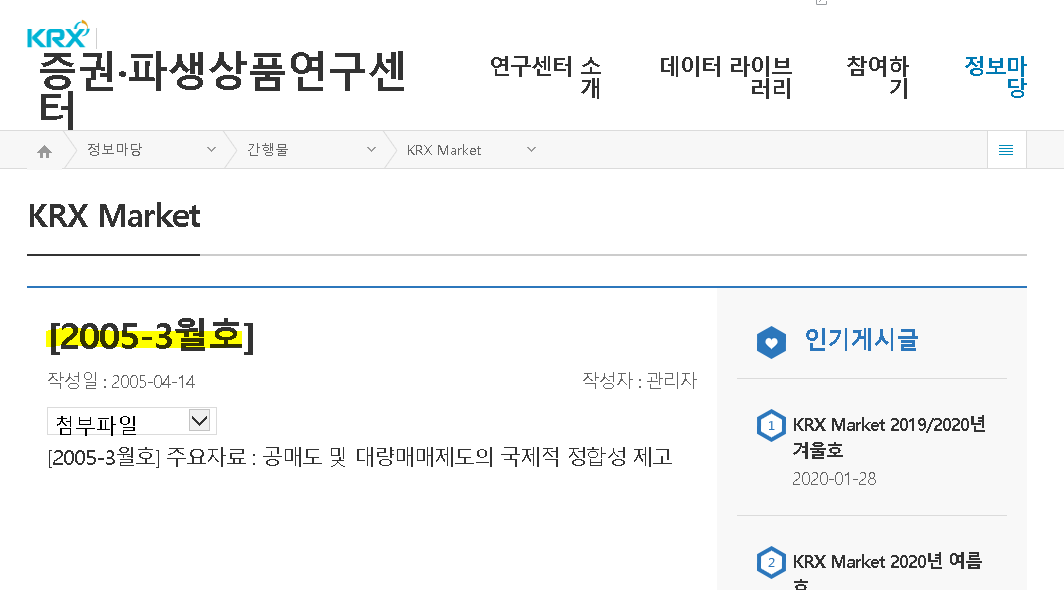
Task: Click the 인기게시글 heading
Action: (861, 339)
